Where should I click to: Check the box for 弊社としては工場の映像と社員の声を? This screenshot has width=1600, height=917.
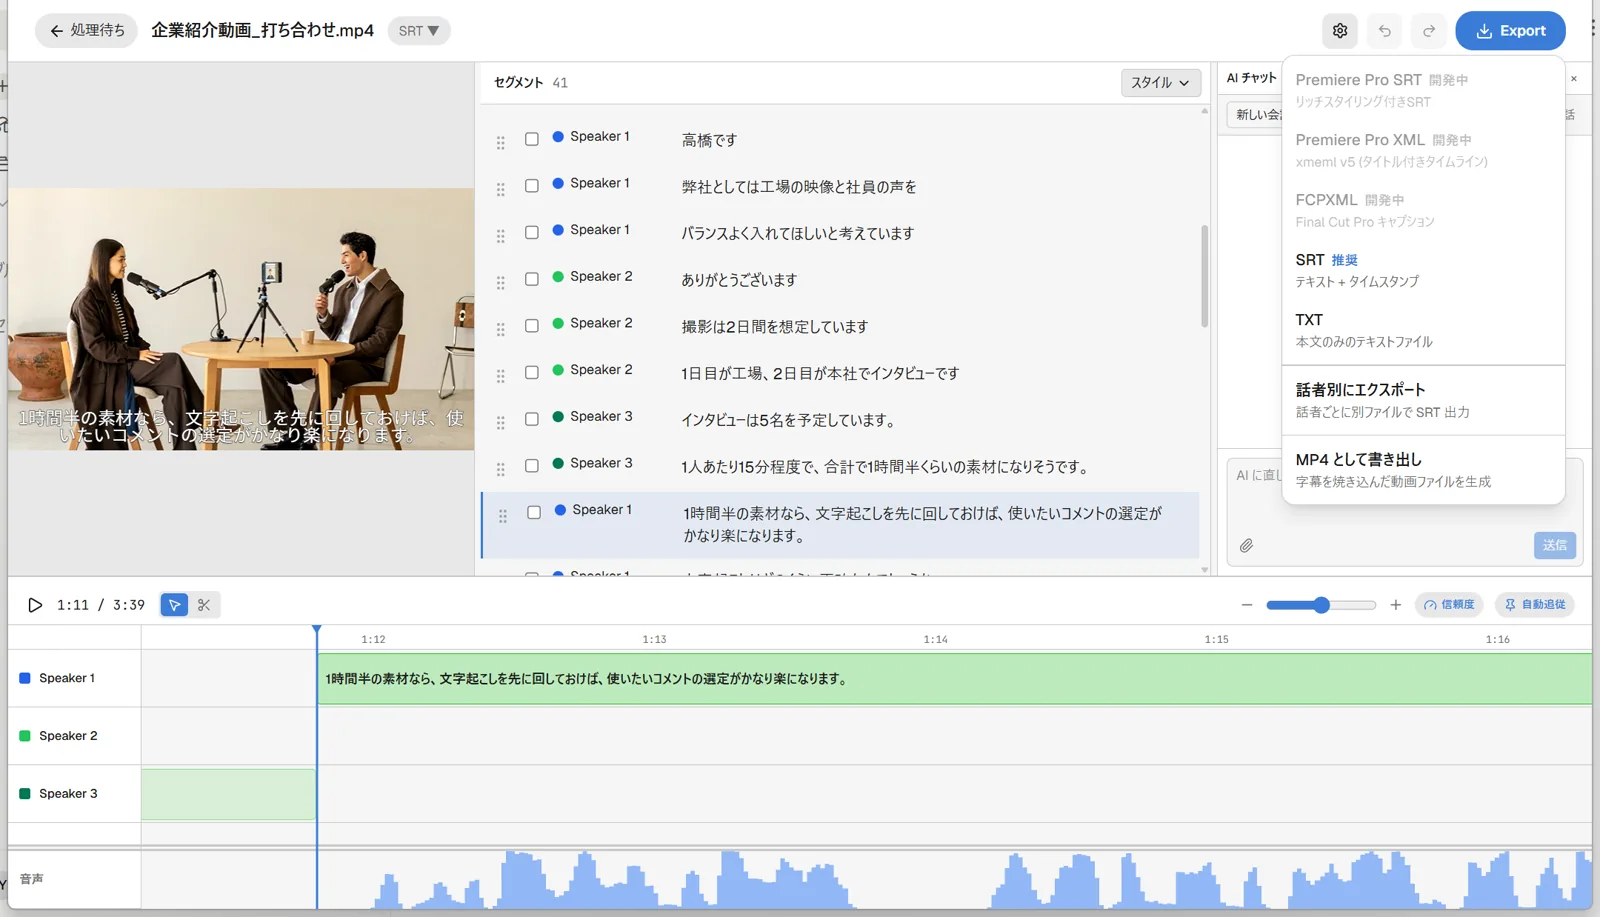click(x=532, y=186)
